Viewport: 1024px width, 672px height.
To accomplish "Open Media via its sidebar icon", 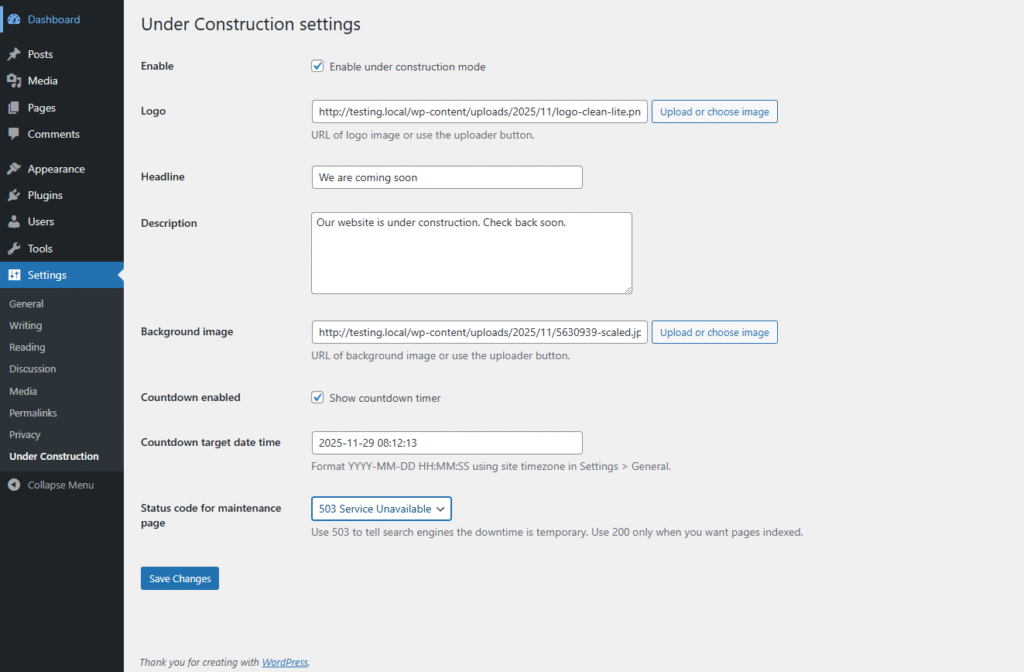I will (x=13, y=81).
